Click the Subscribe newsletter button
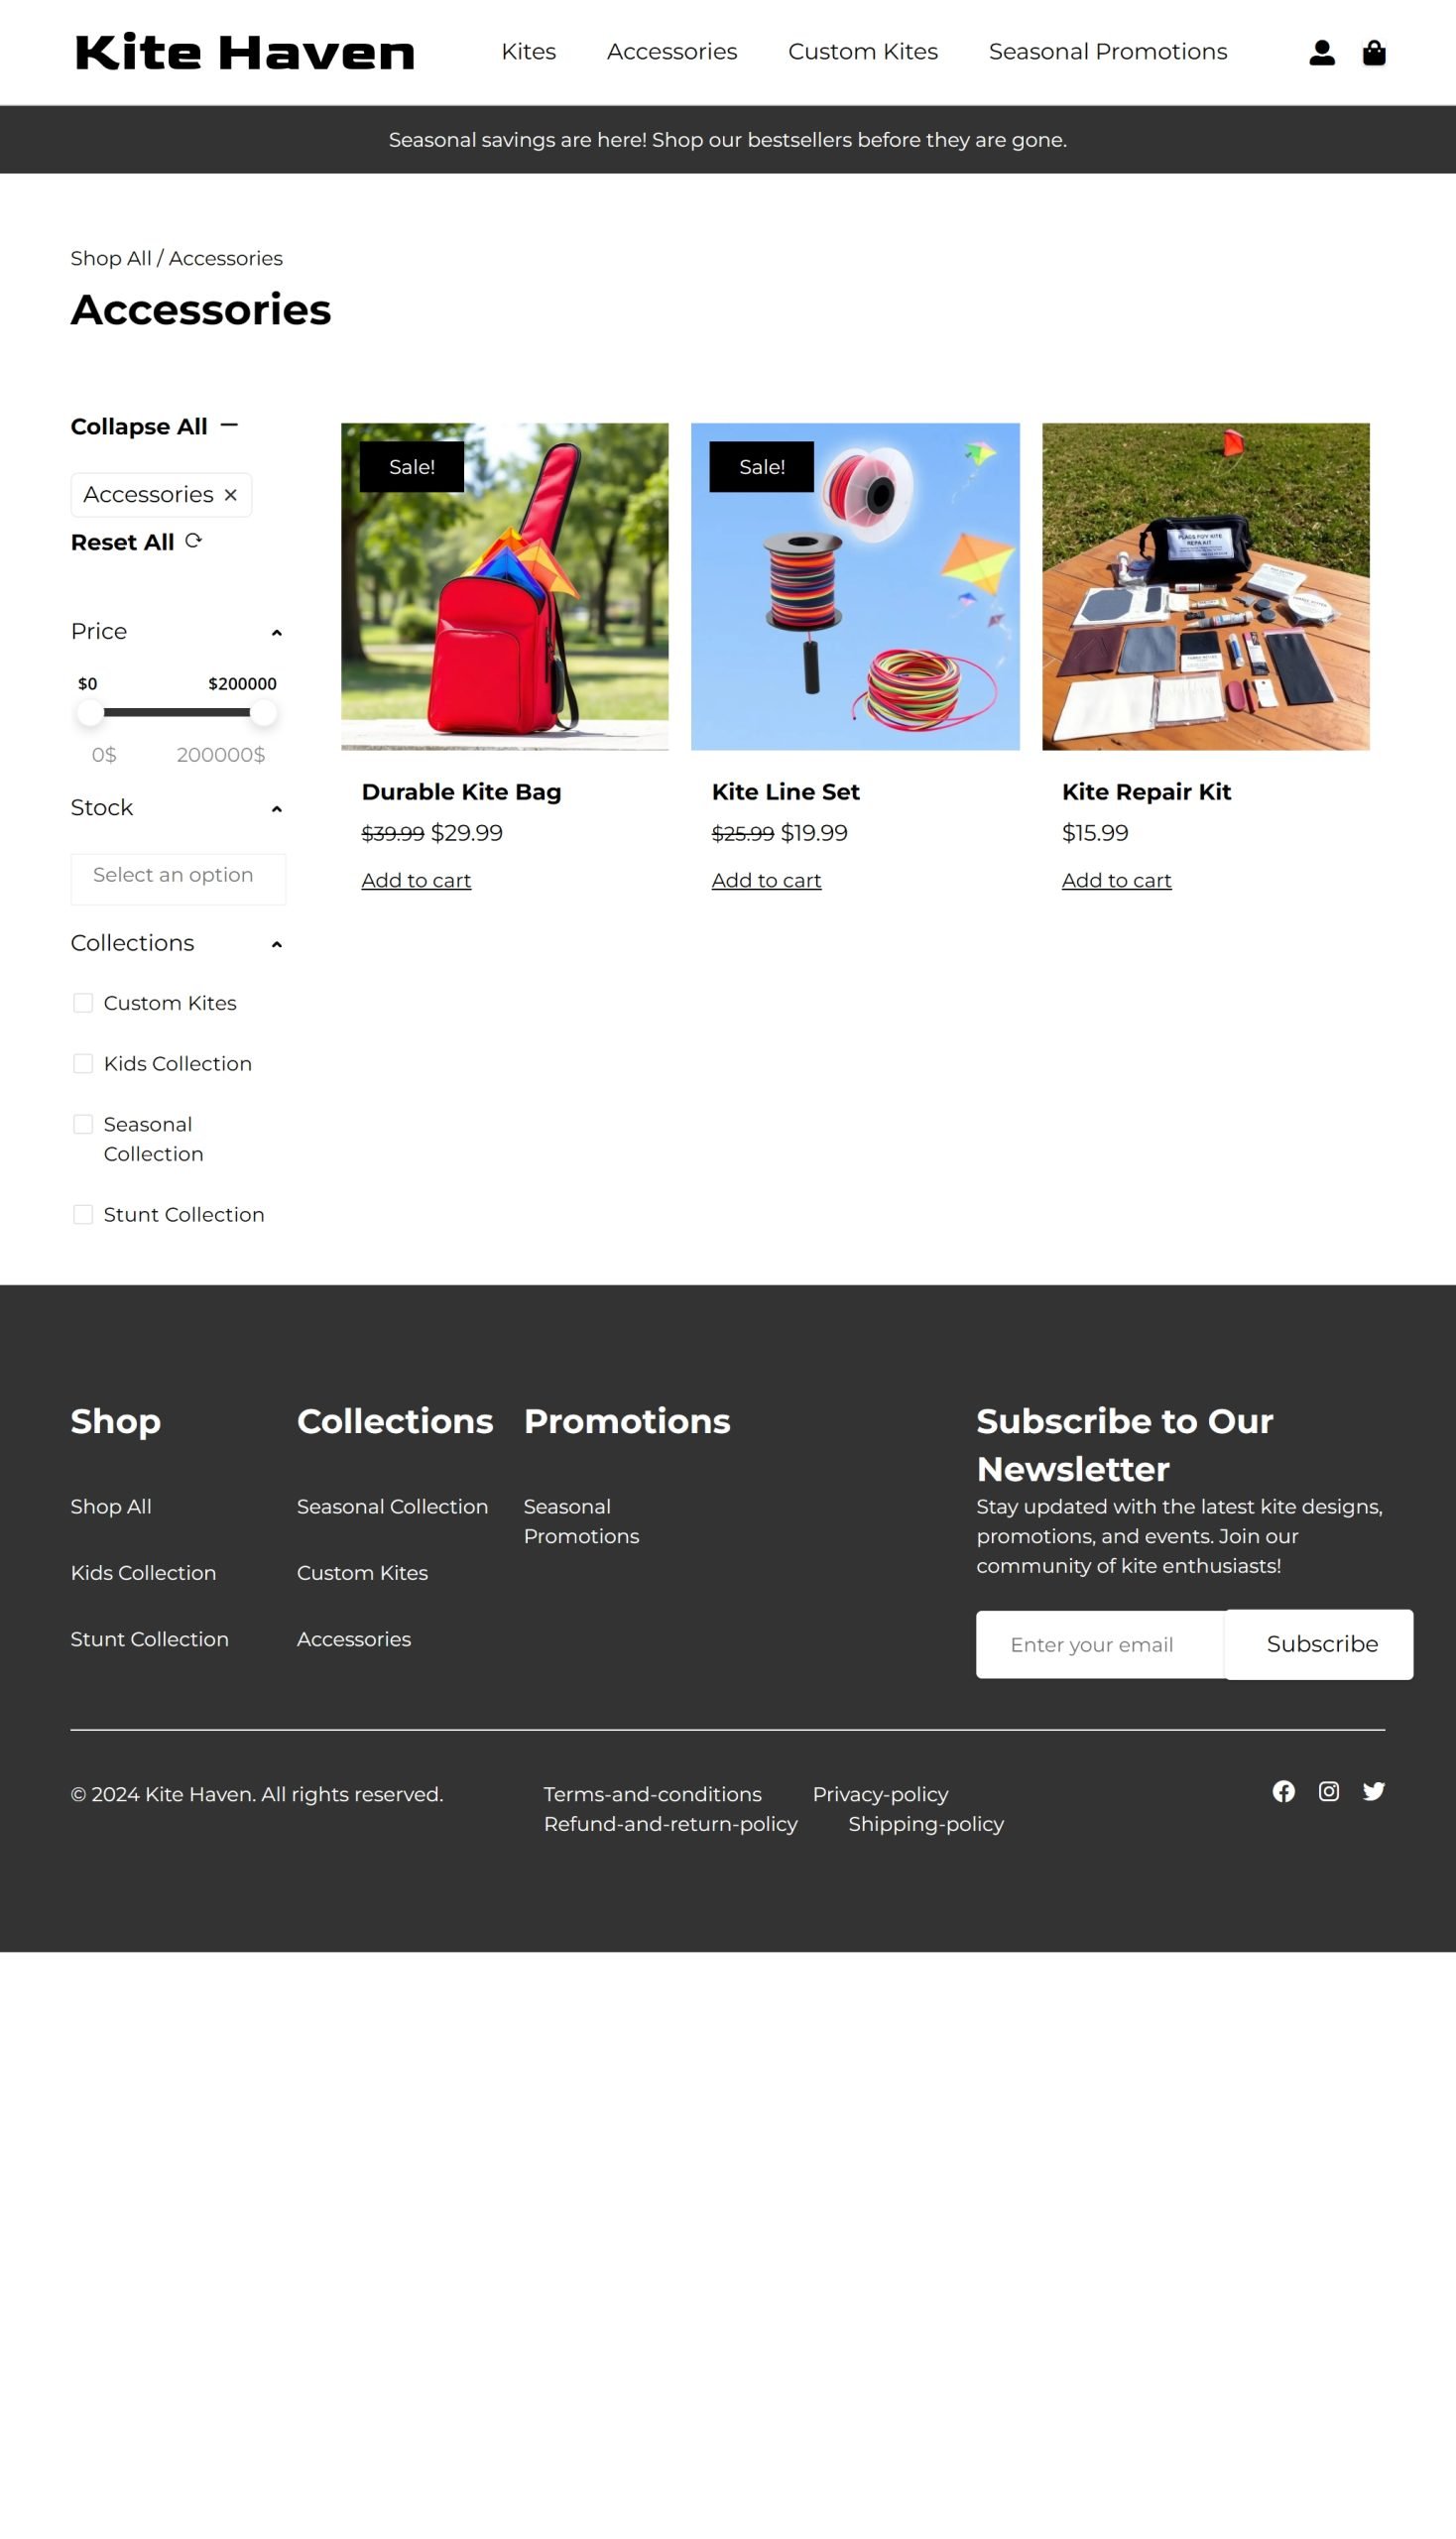 [x=1321, y=1644]
